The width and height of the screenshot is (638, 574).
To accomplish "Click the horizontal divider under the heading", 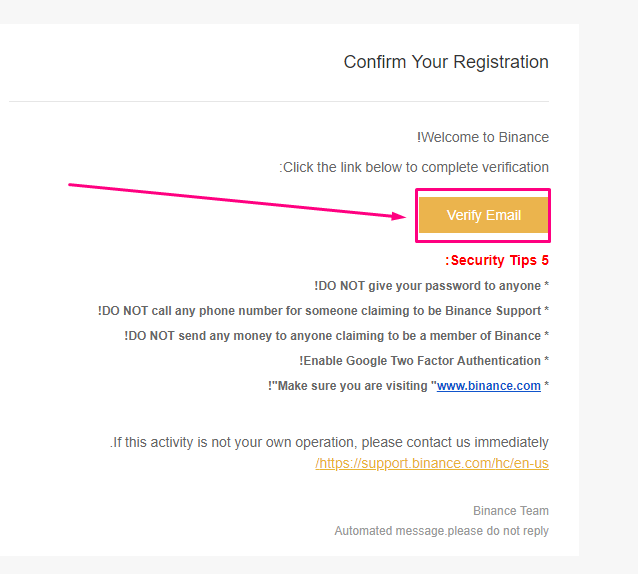I will [x=279, y=101].
